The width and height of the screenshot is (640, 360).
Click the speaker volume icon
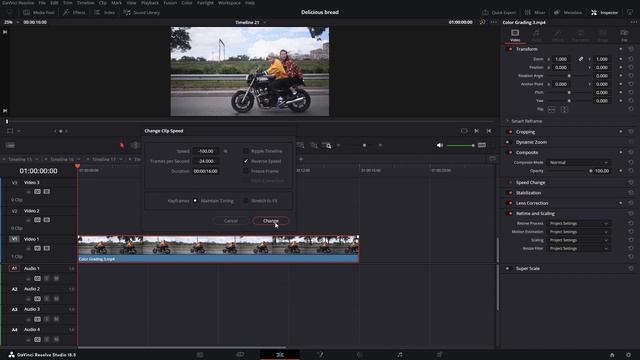tap(440, 145)
